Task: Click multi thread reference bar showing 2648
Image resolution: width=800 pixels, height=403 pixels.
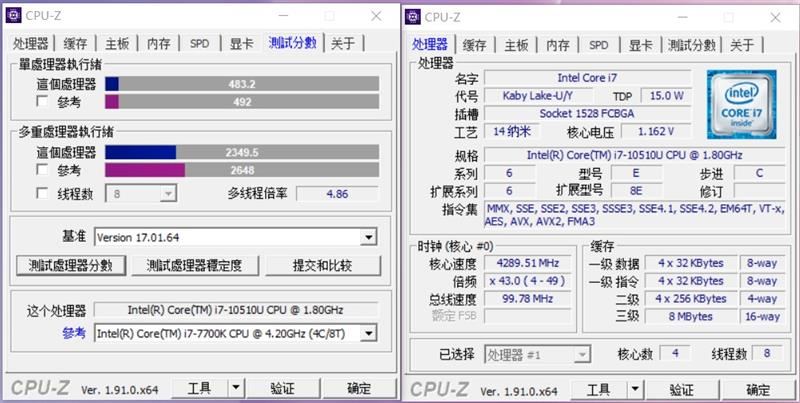Action: [x=242, y=170]
